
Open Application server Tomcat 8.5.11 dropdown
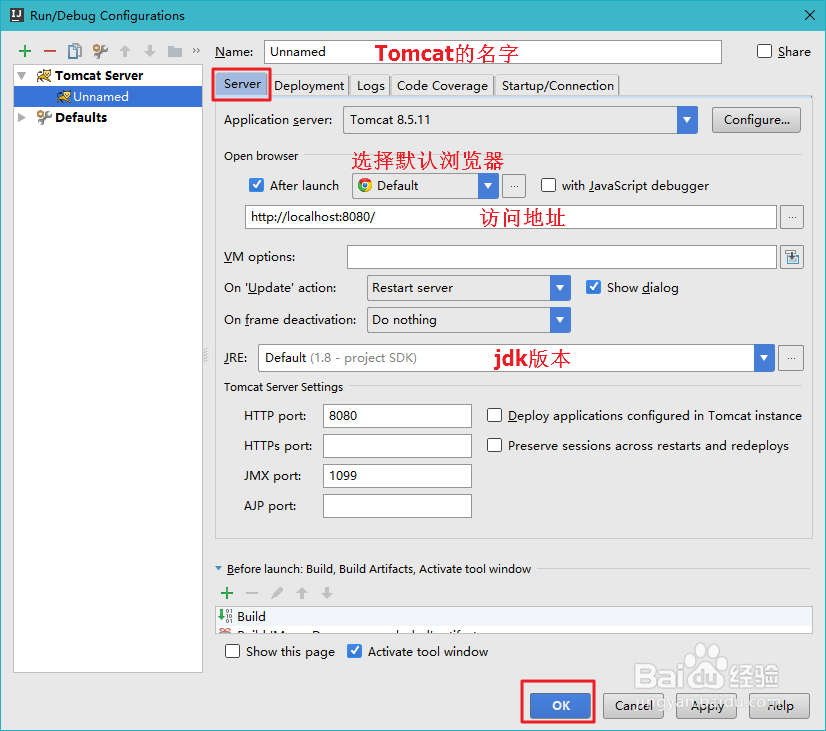(686, 120)
